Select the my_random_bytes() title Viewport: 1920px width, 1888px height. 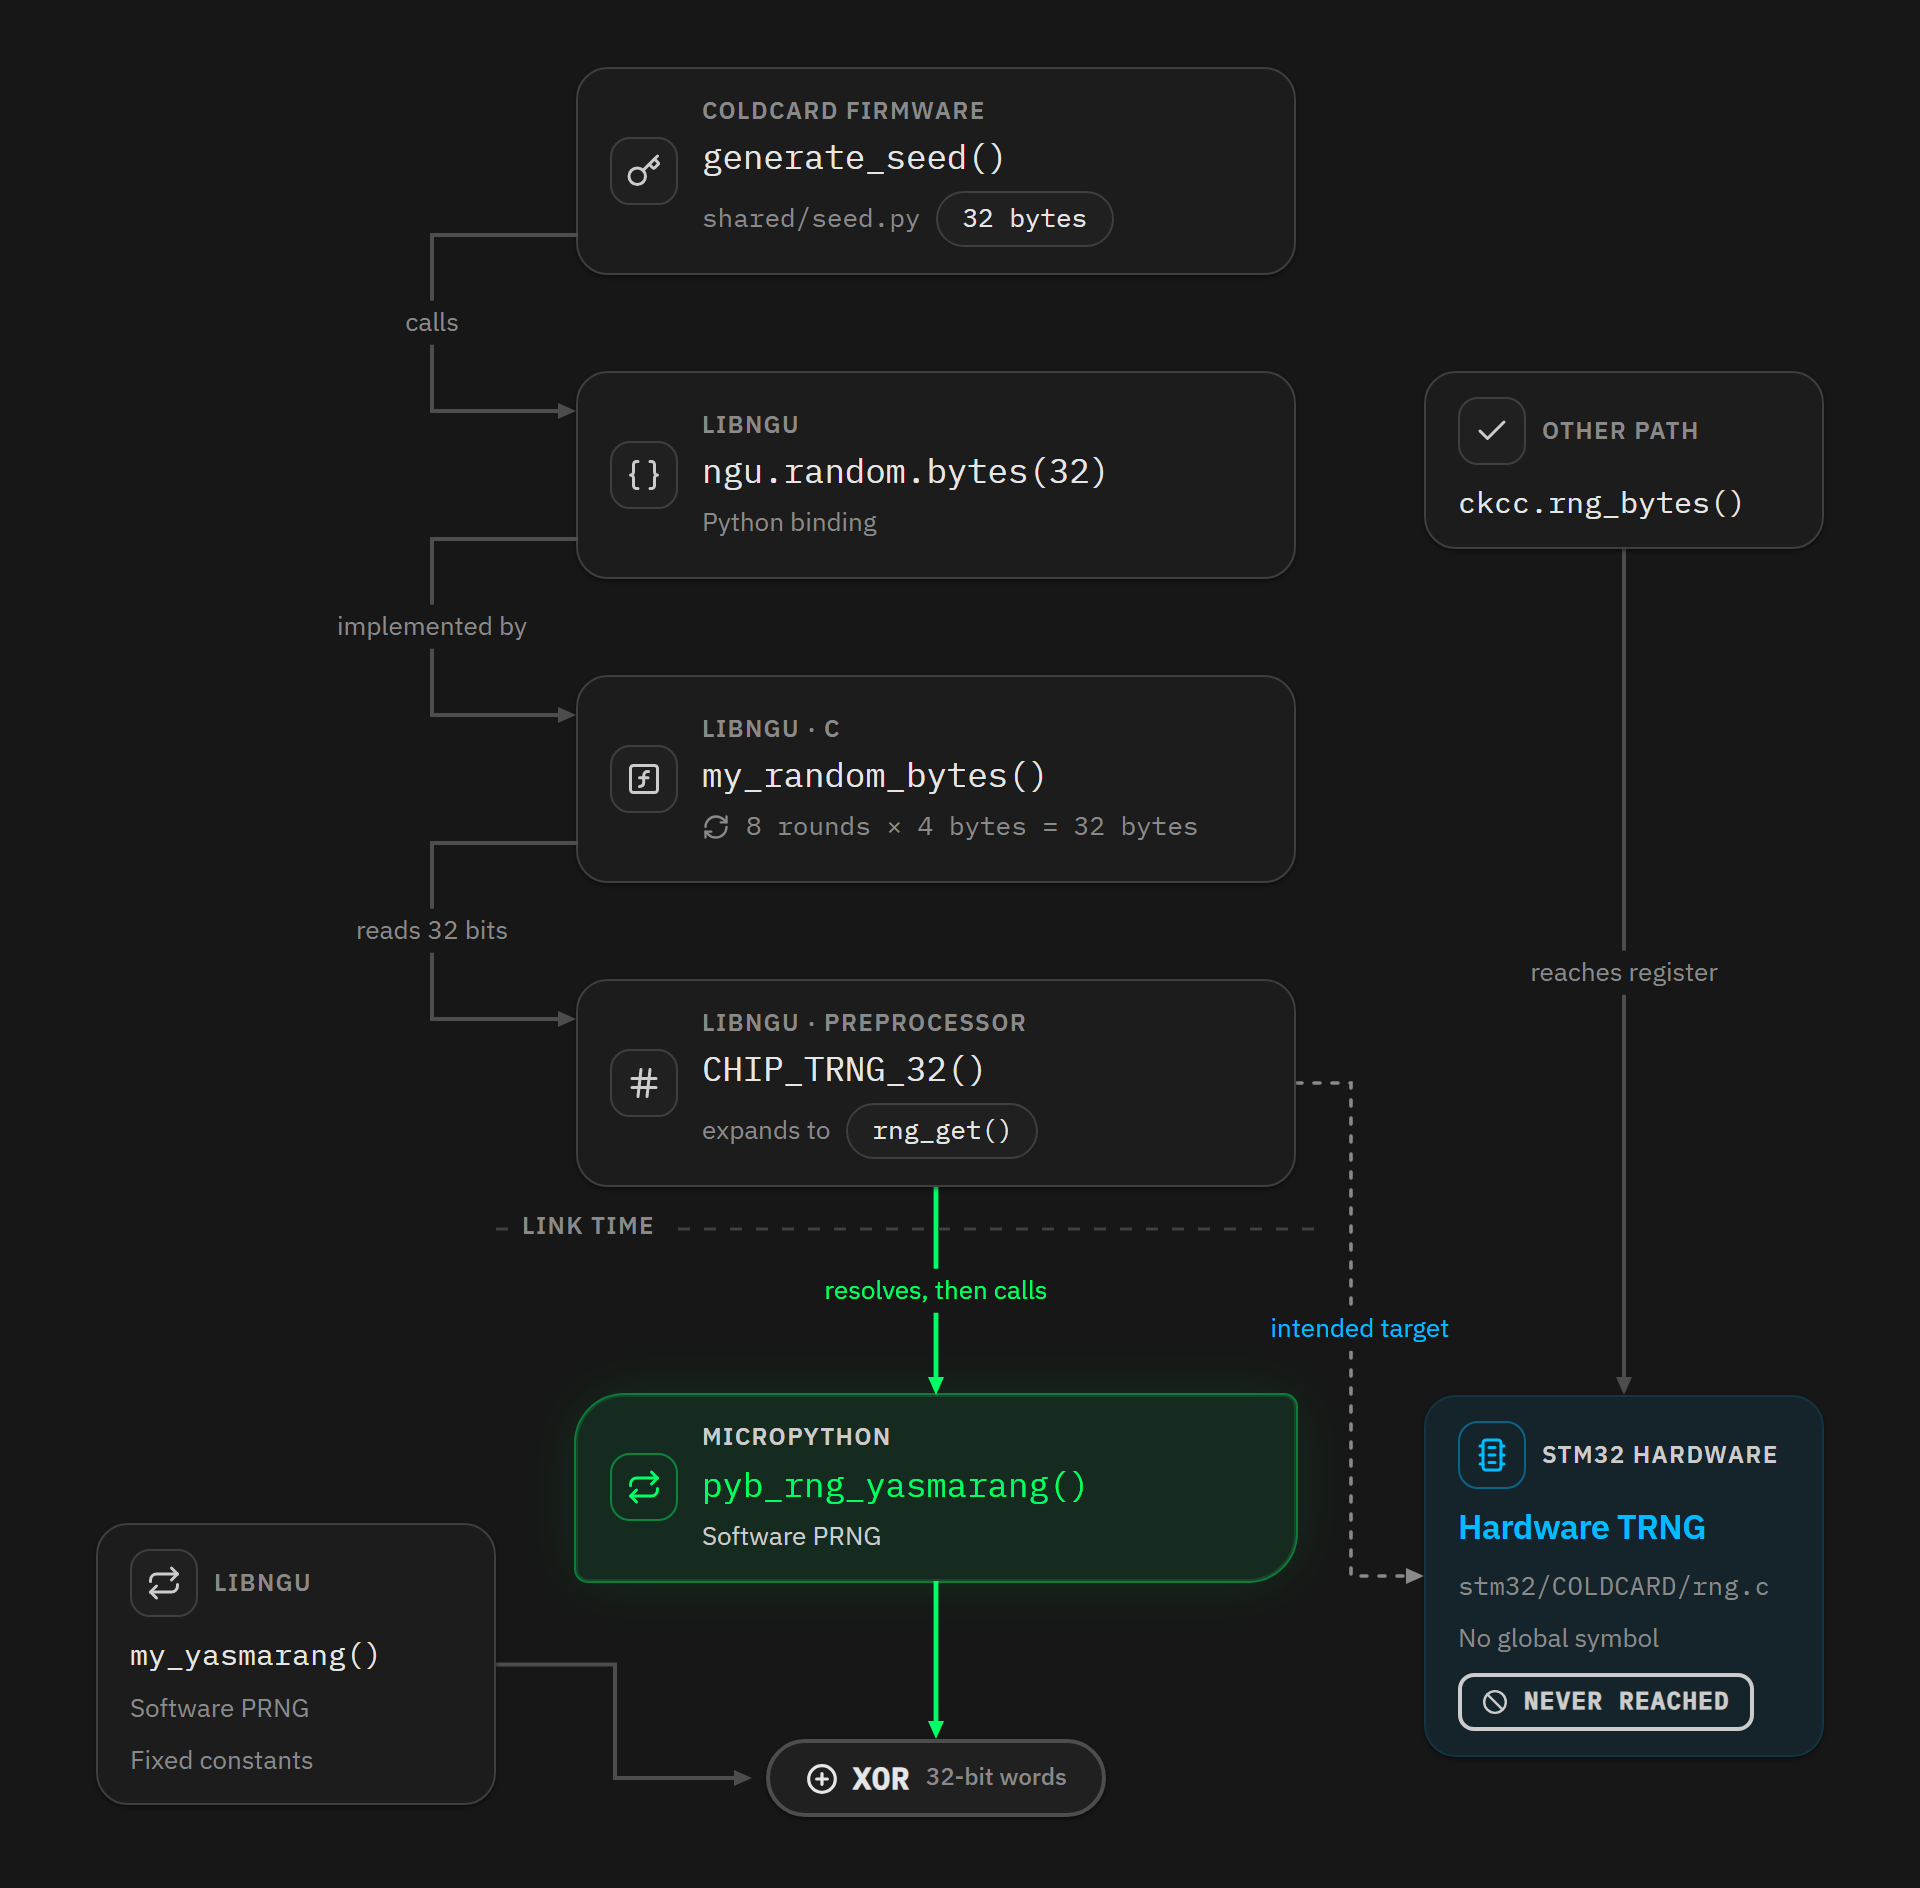tap(874, 776)
